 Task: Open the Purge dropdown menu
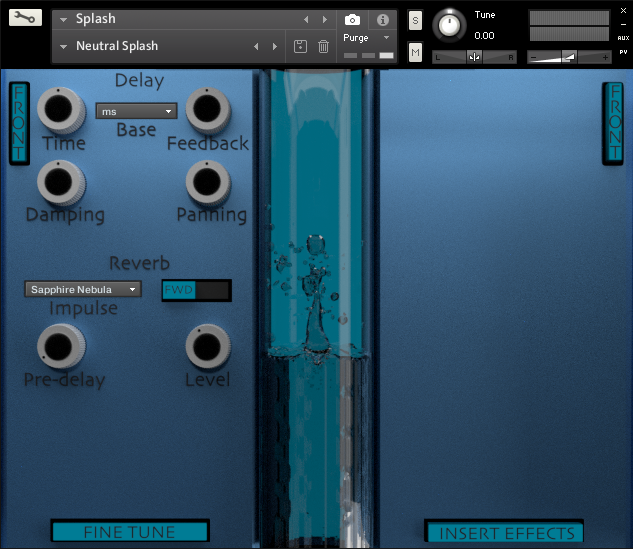coord(367,38)
